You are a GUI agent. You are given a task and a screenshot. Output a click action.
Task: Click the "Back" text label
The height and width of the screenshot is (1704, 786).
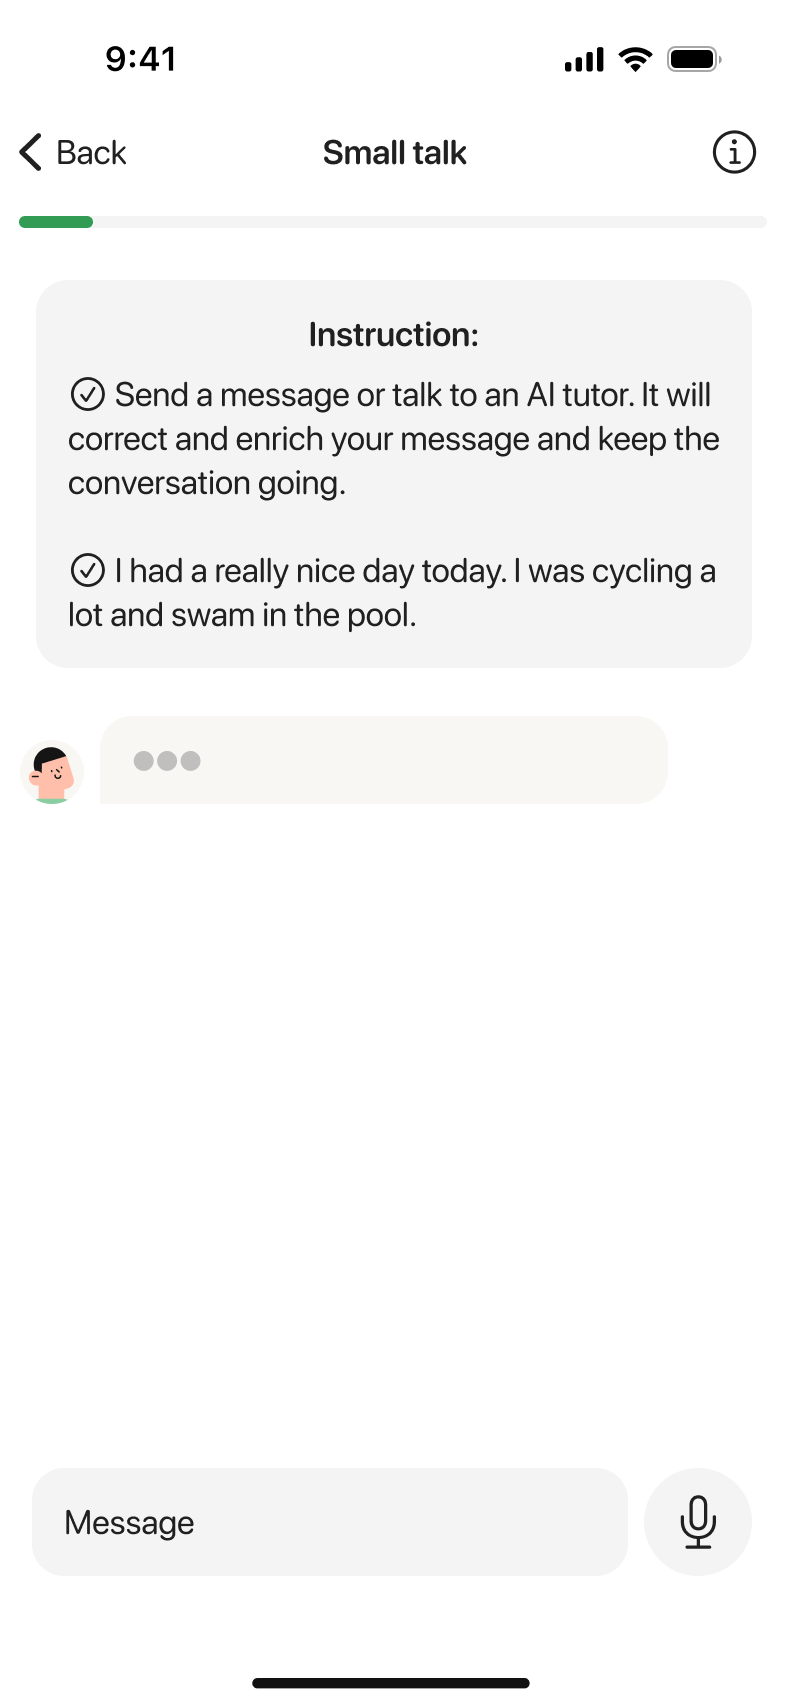click(x=91, y=153)
